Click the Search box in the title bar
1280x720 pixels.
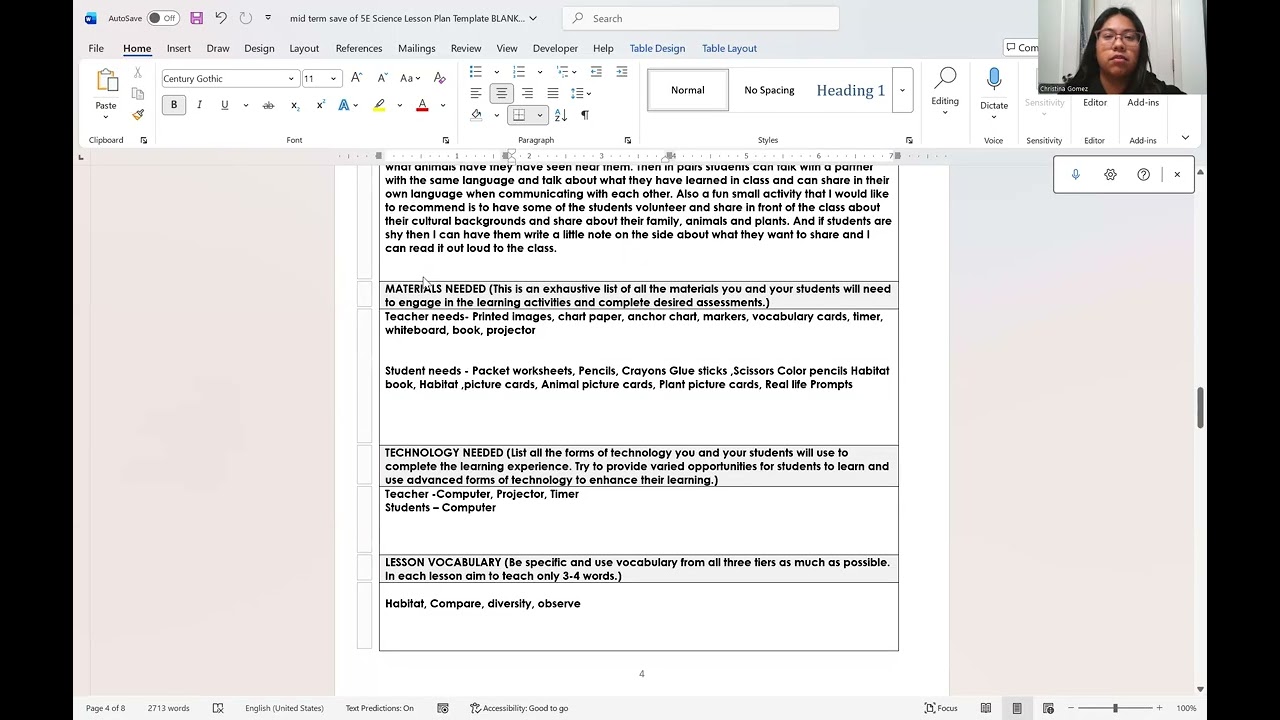click(x=701, y=18)
